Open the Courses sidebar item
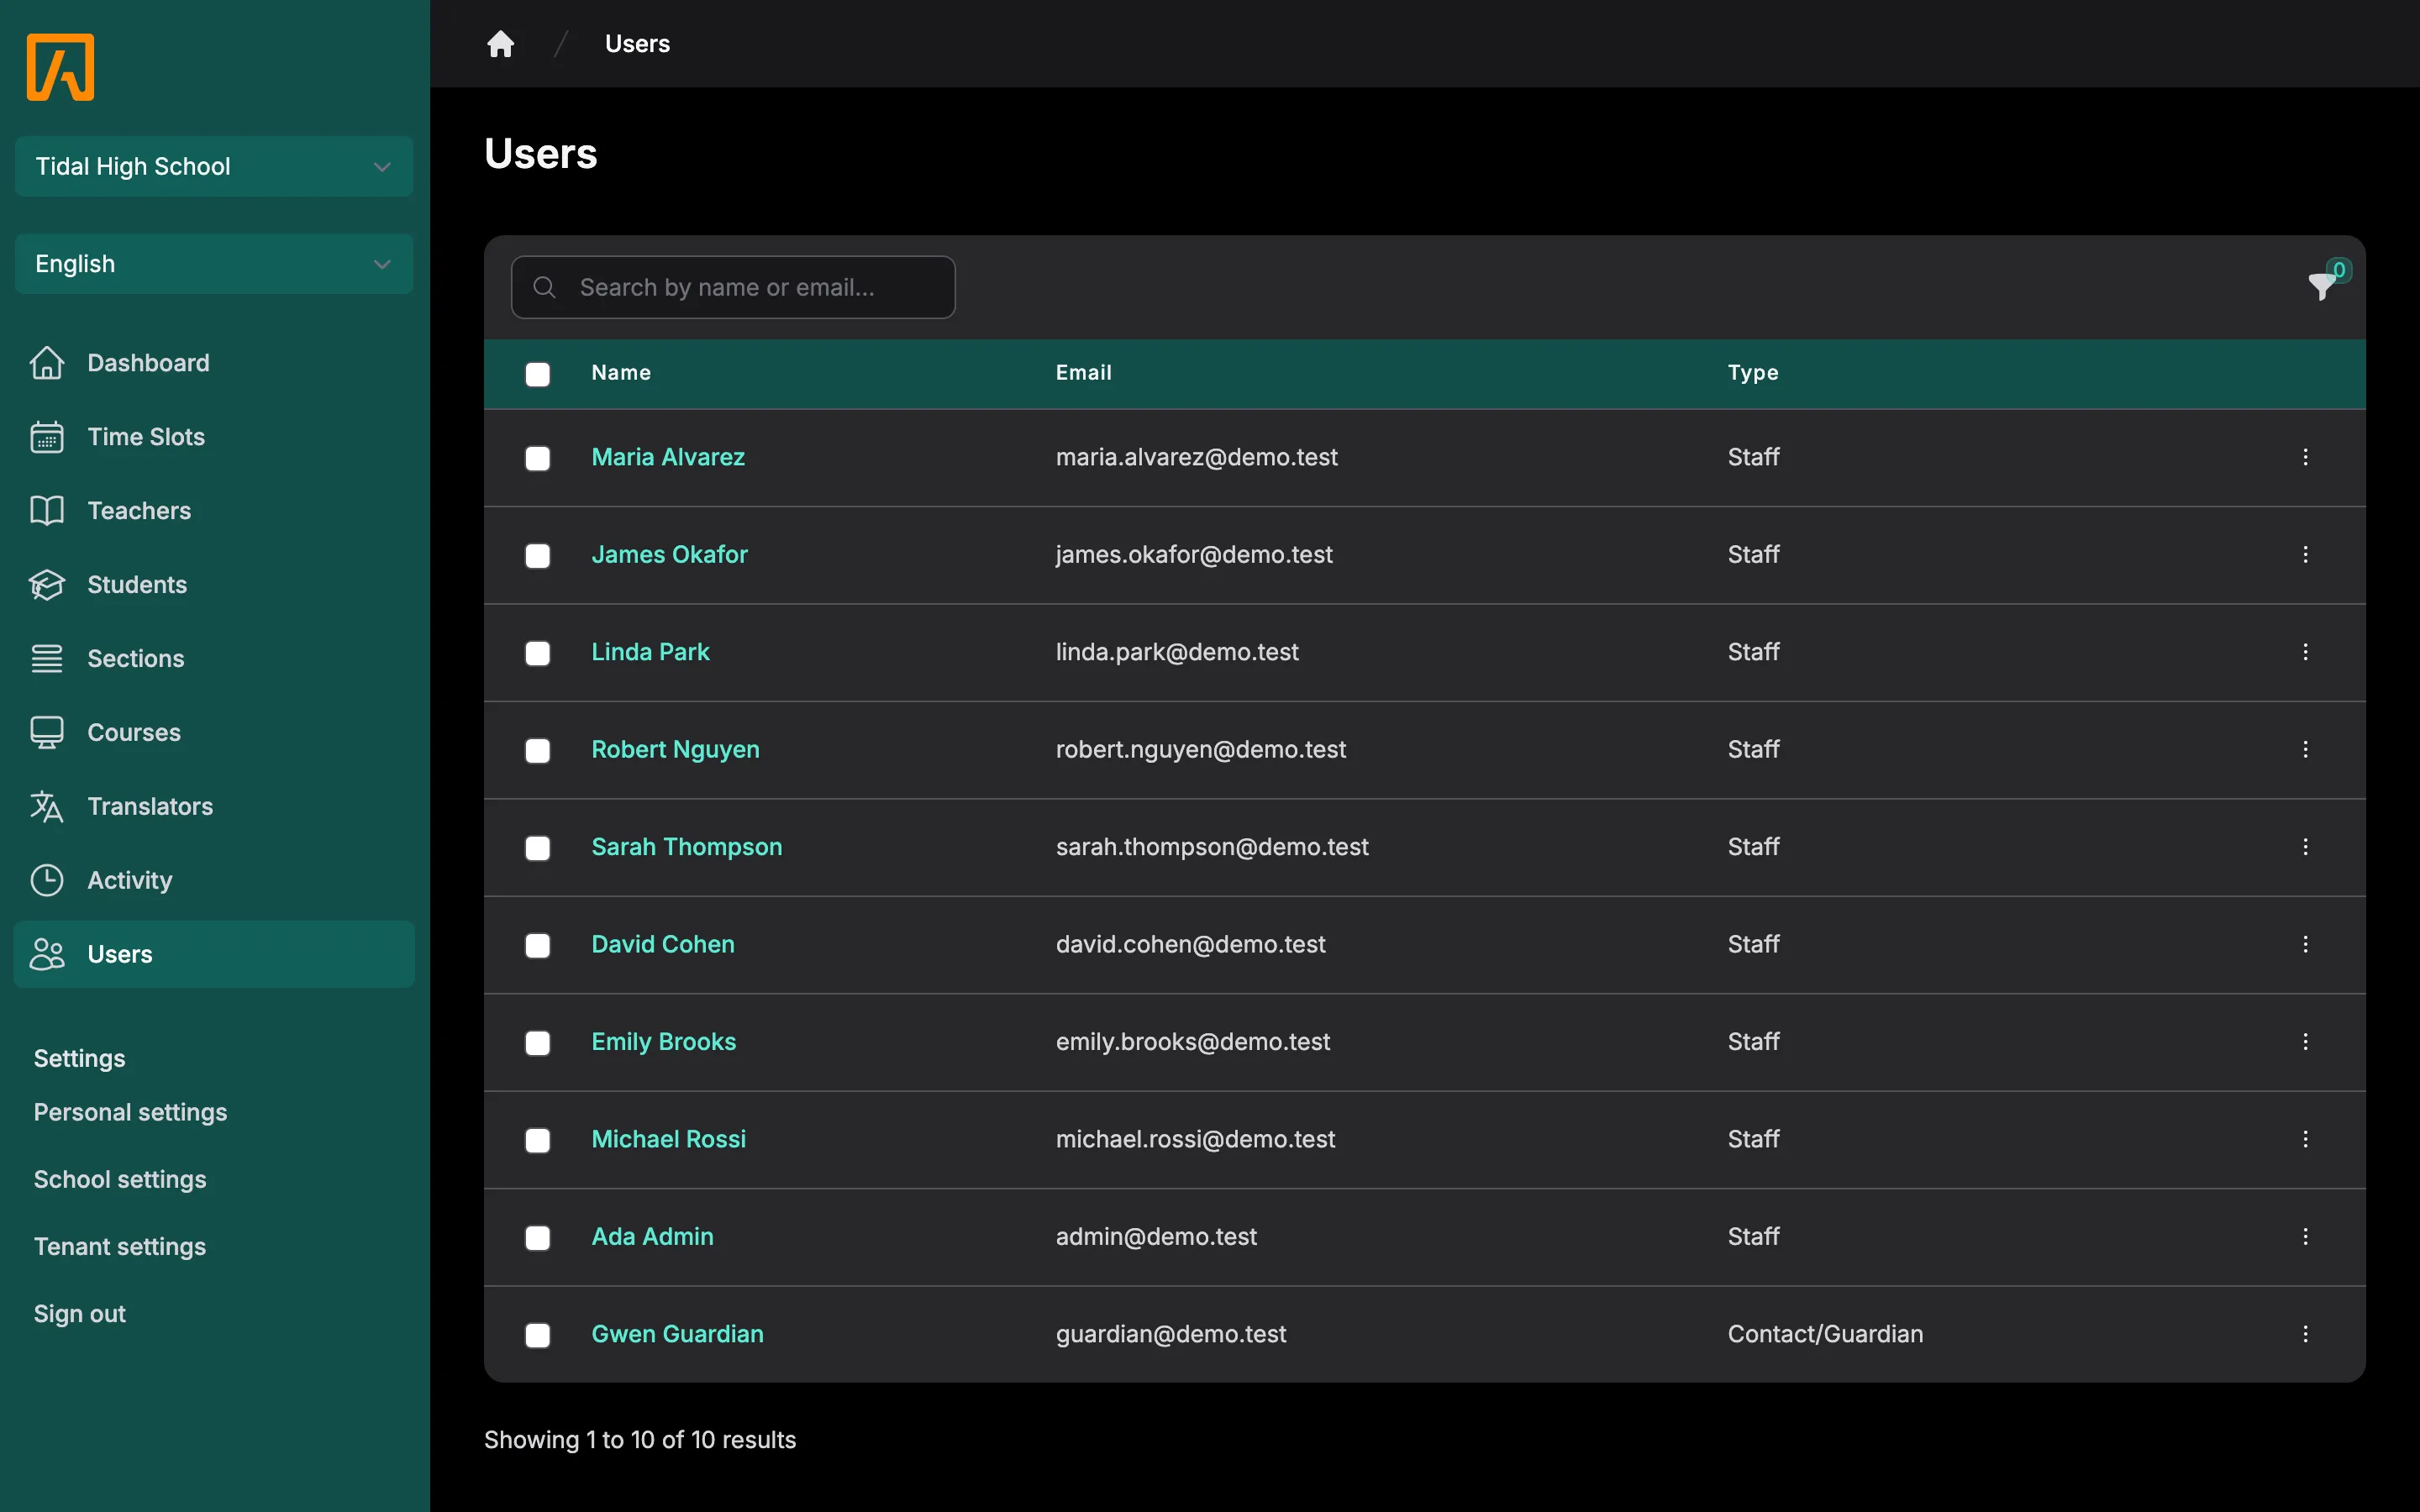Image resolution: width=2420 pixels, height=1512 pixels. [214, 733]
